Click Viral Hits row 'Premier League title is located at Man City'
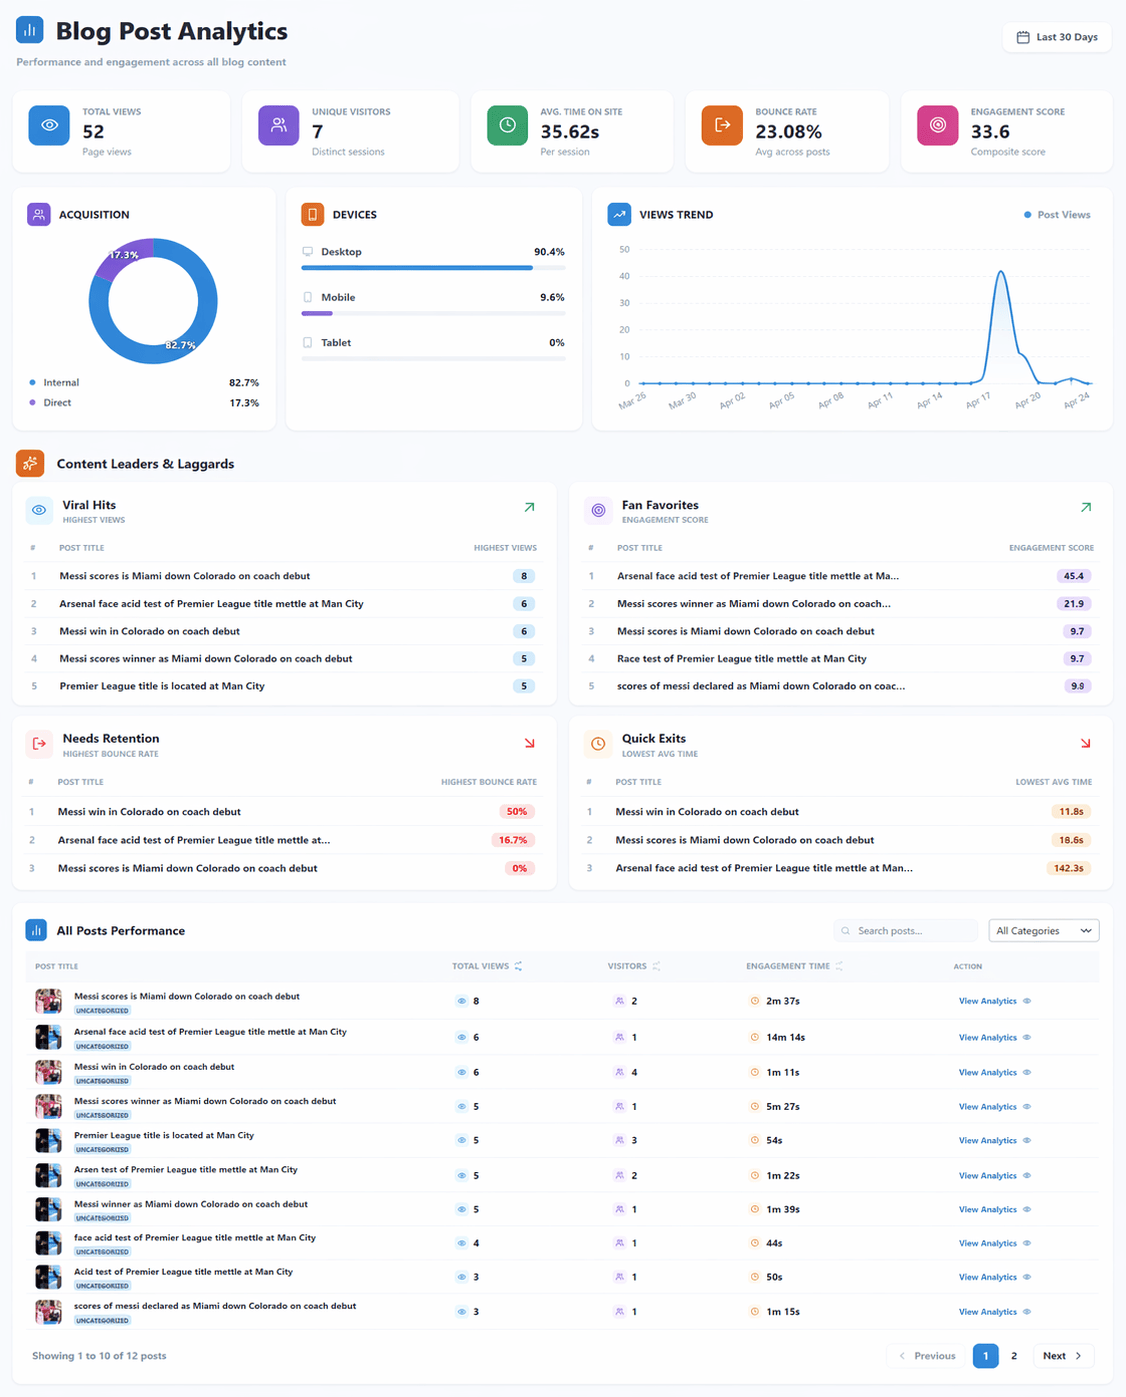 (284, 686)
